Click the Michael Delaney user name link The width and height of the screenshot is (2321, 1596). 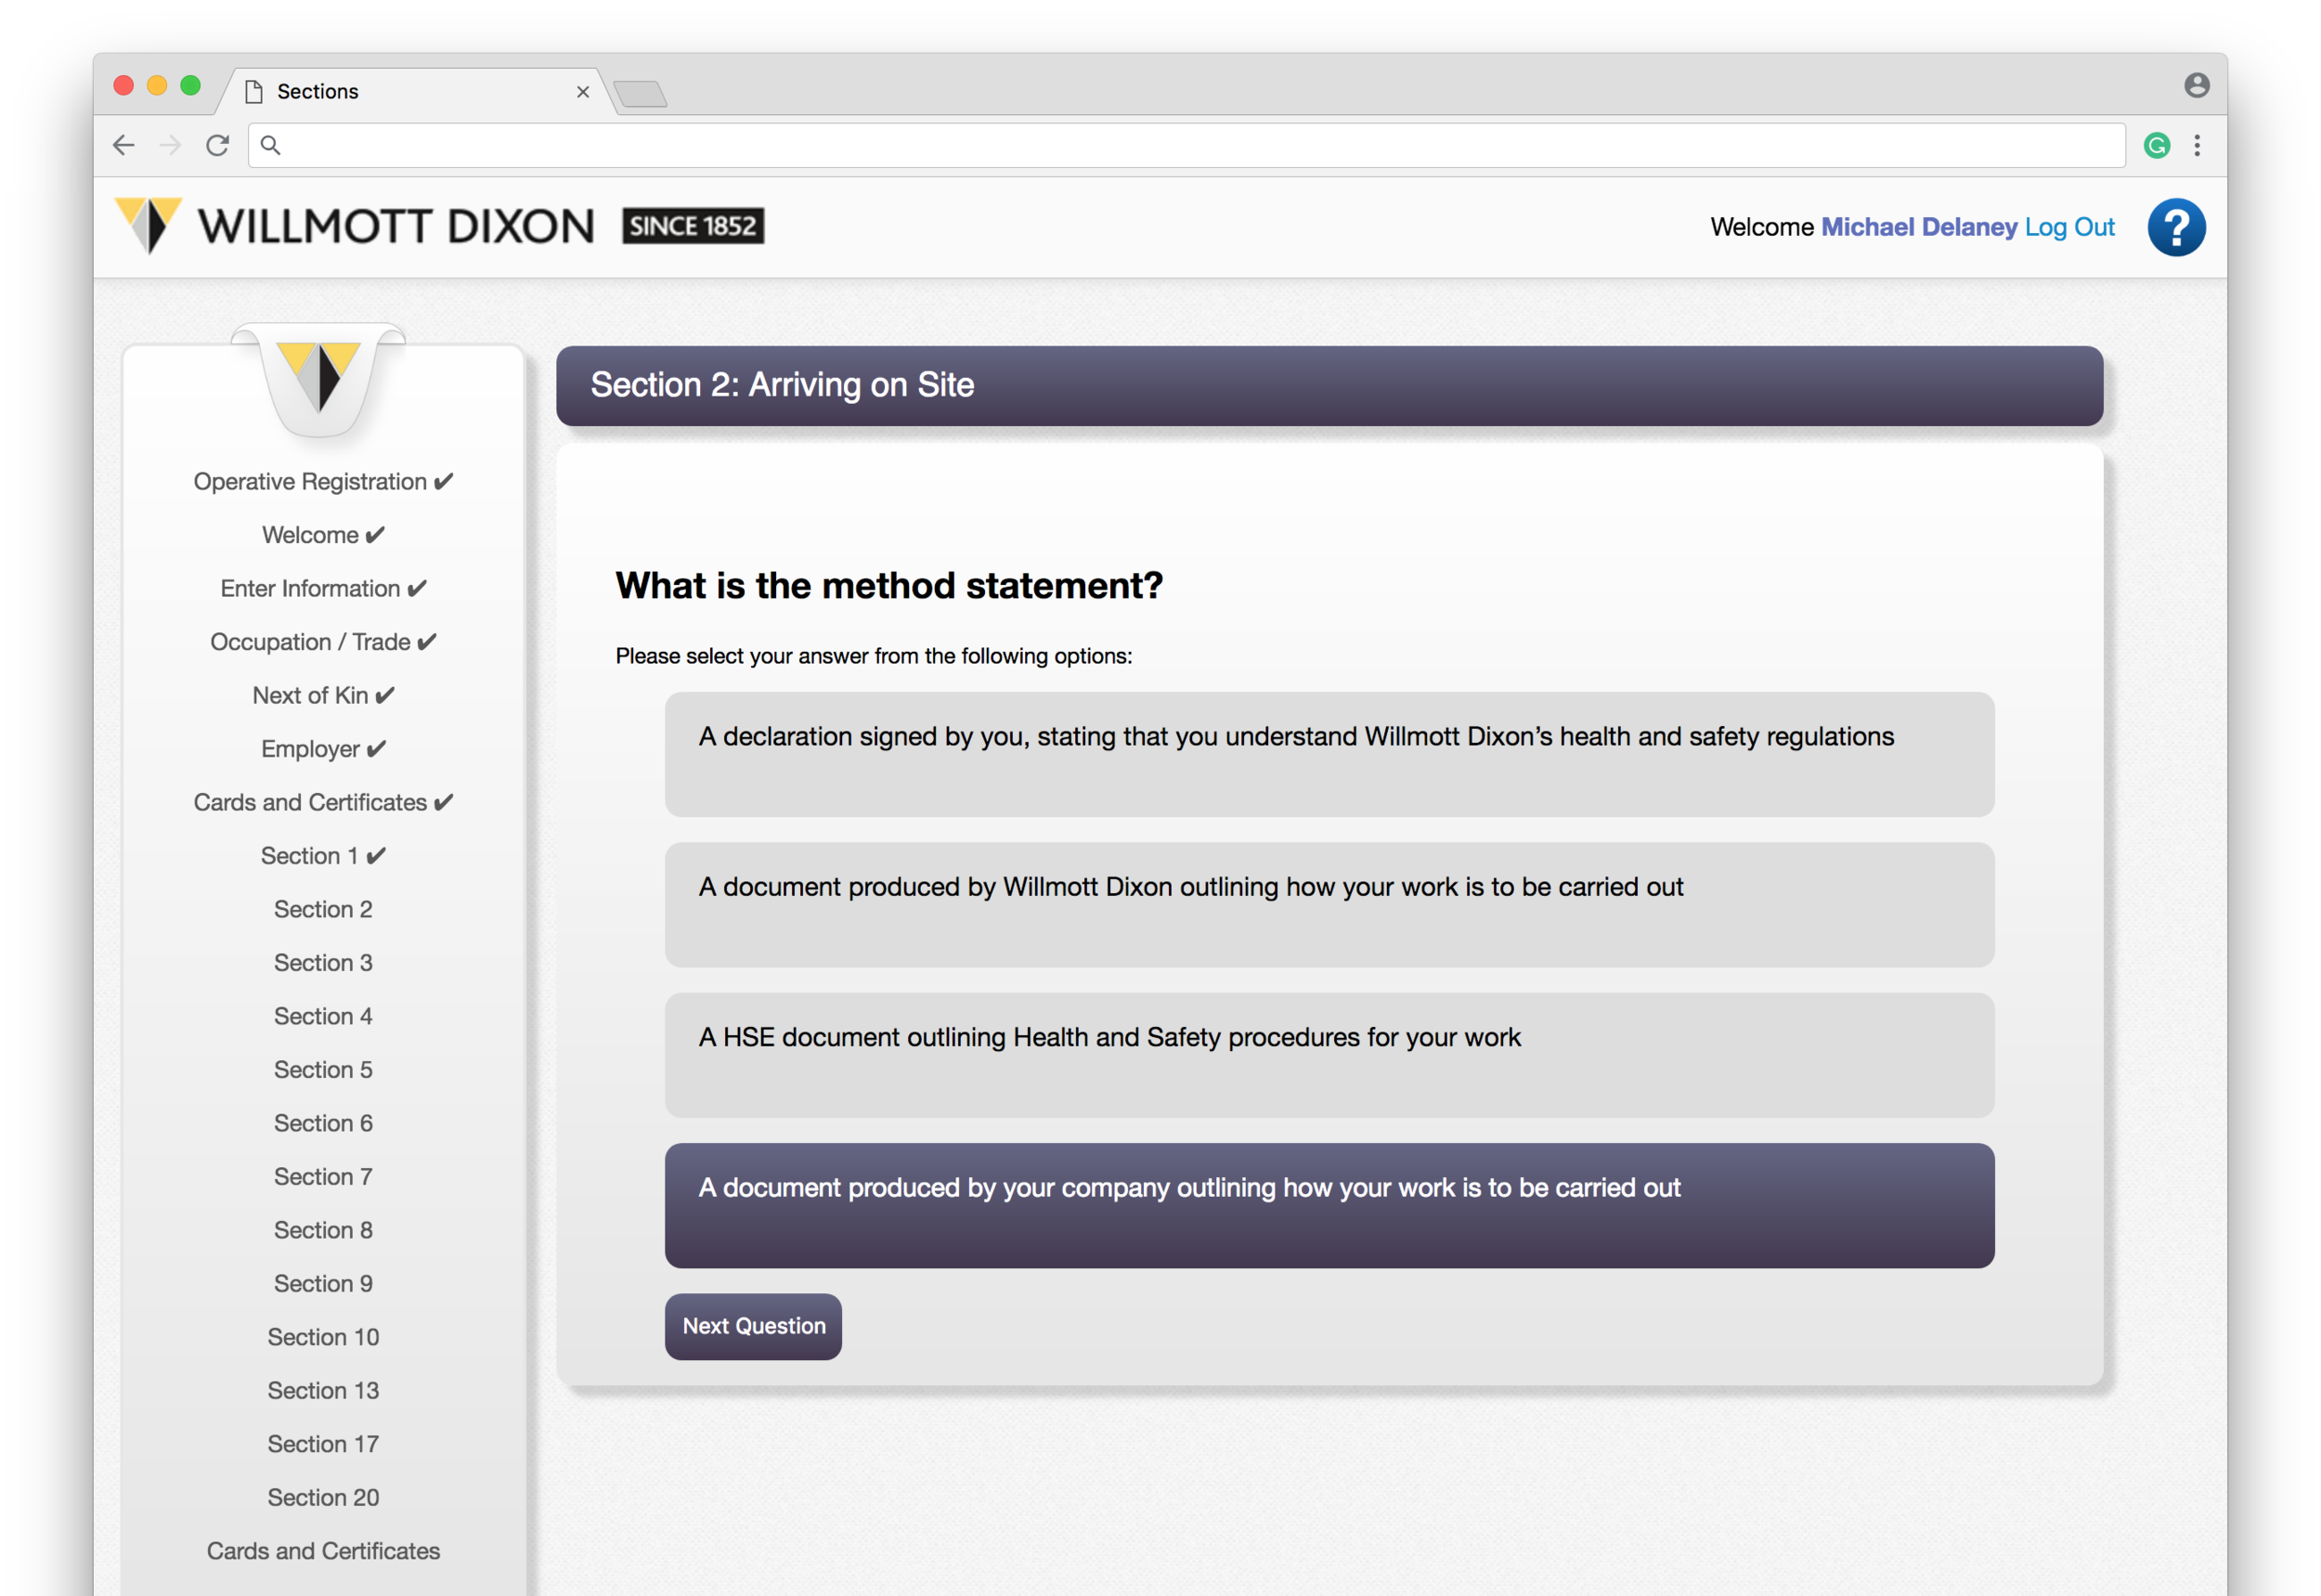pos(1918,228)
